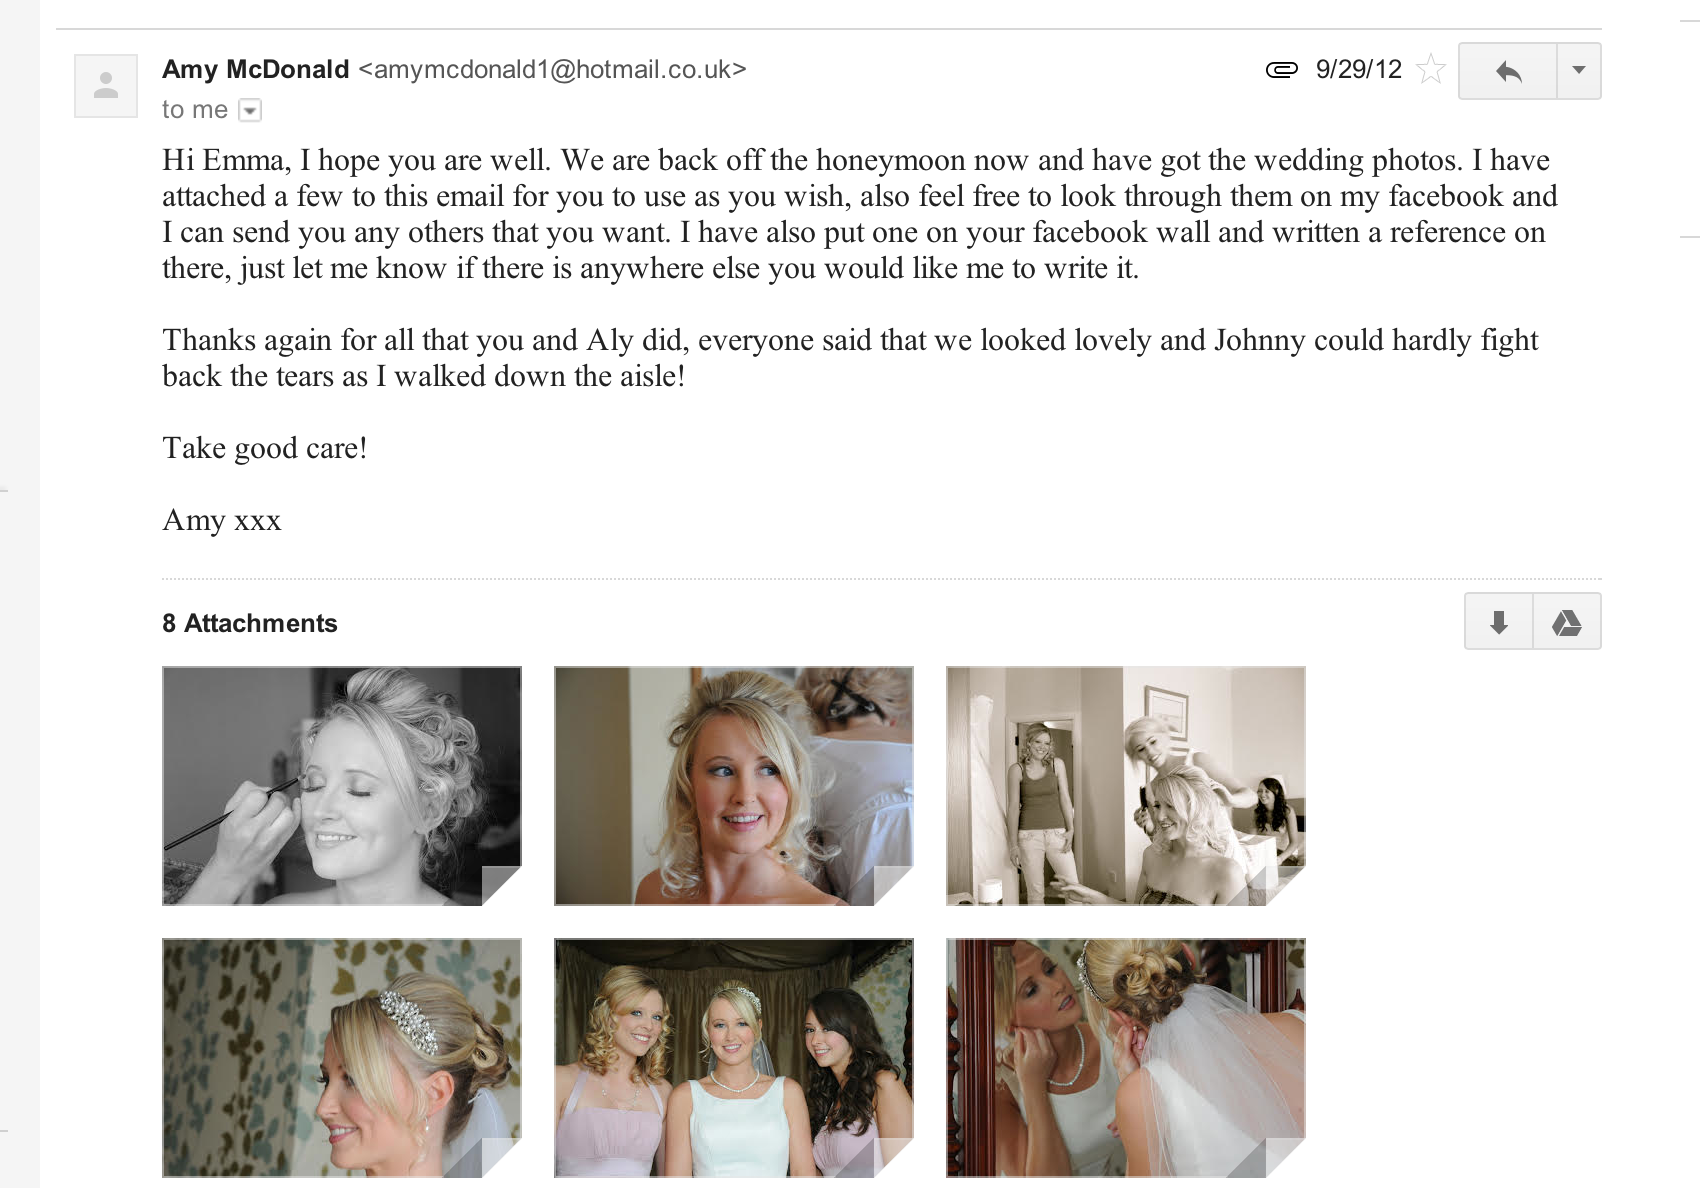Viewport: 1700px width, 1188px height.
Task: Open the more options dropdown beside reply
Action: click(x=1579, y=71)
